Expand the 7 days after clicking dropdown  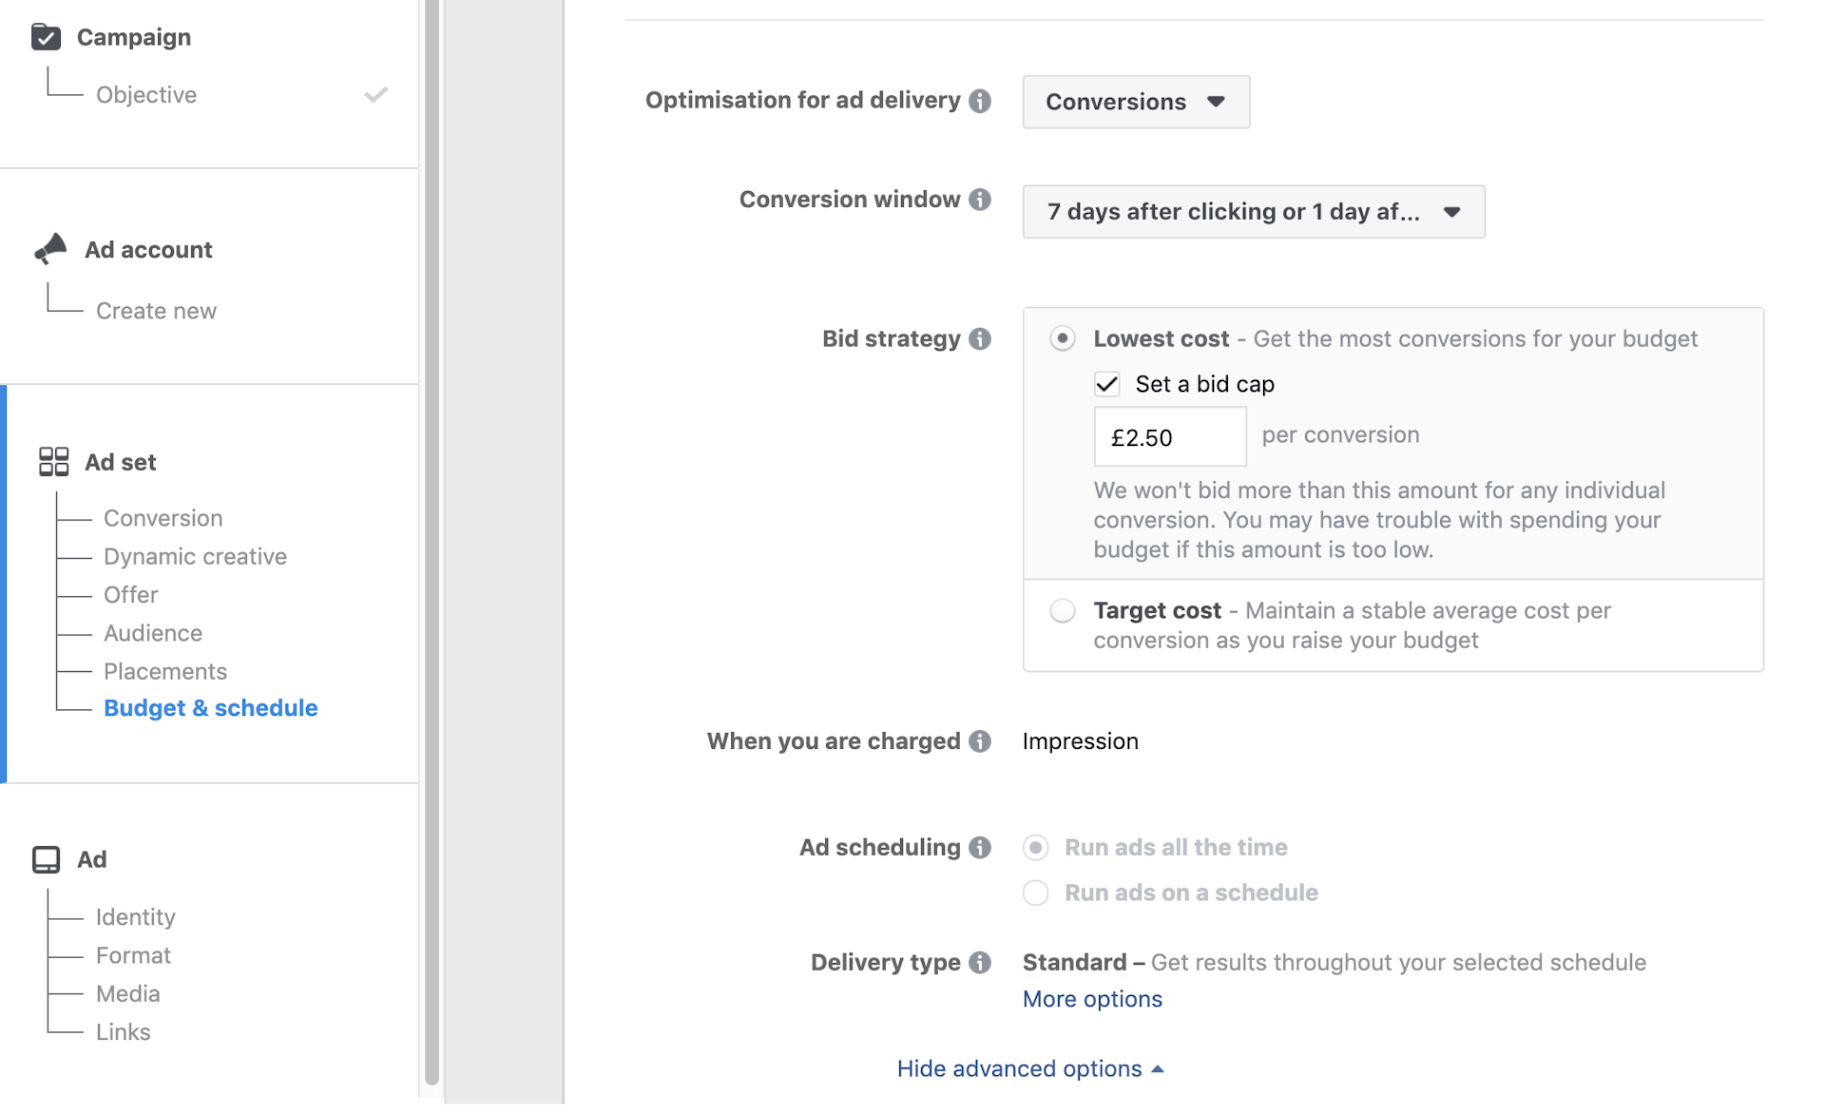click(1252, 212)
